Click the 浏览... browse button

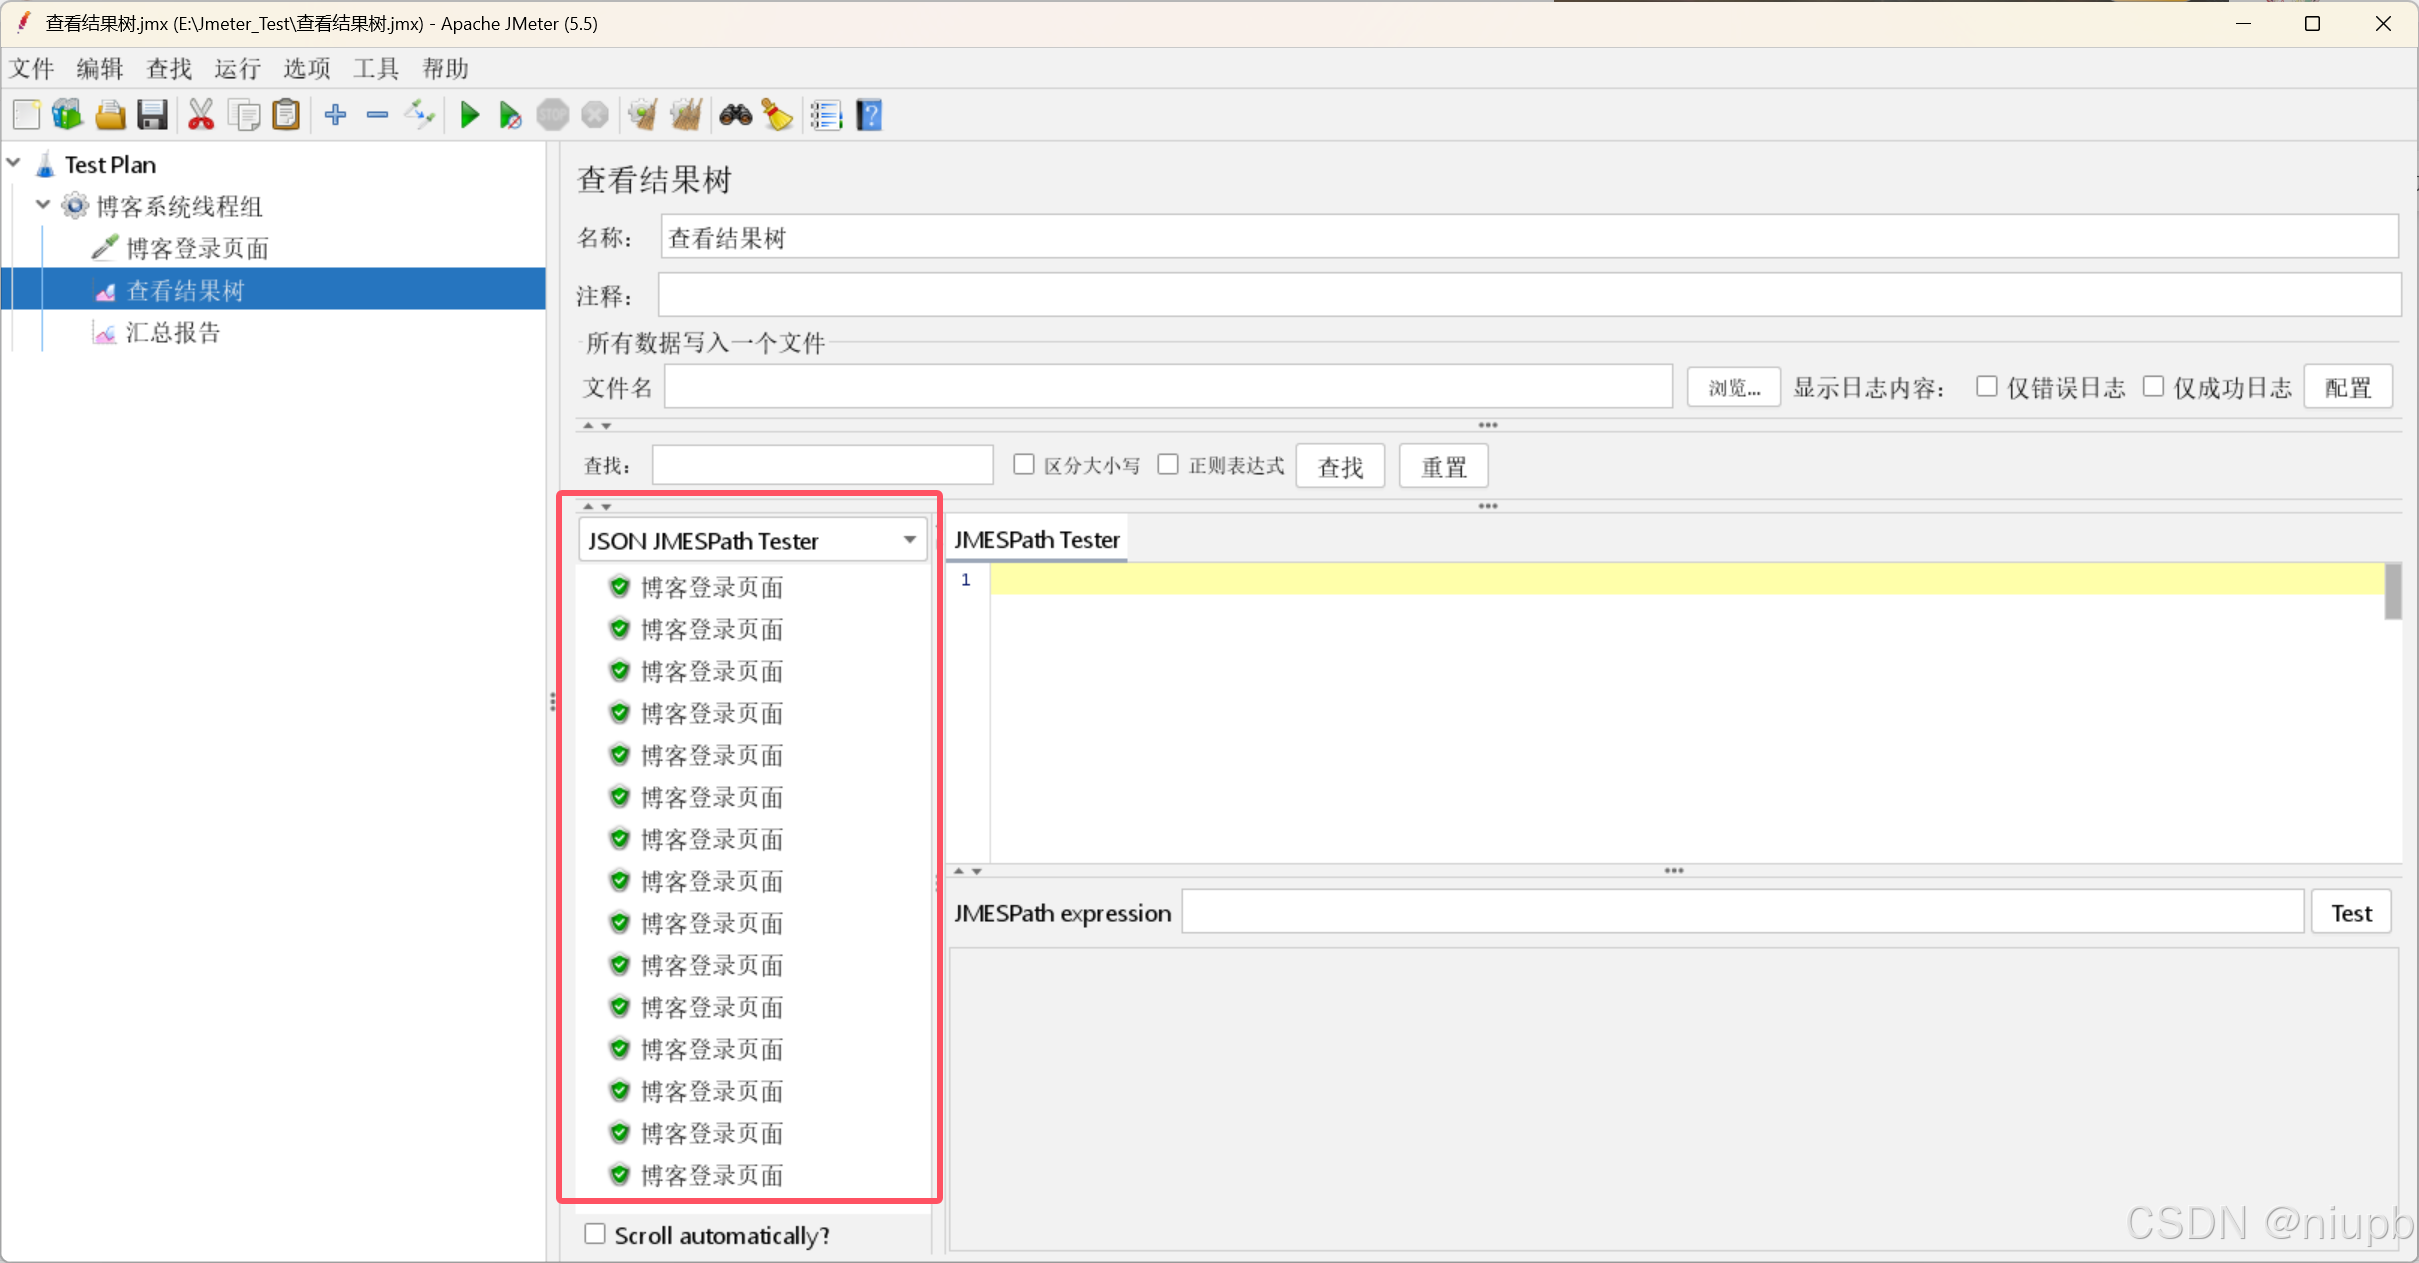pos(1733,387)
